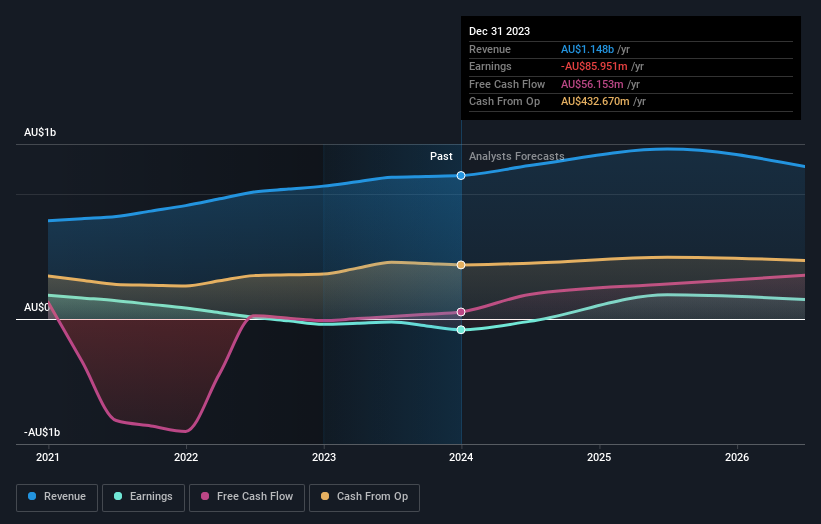Toggle the Free Cash Flow legend button
The image size is (821, 524).
pos(247,497)
